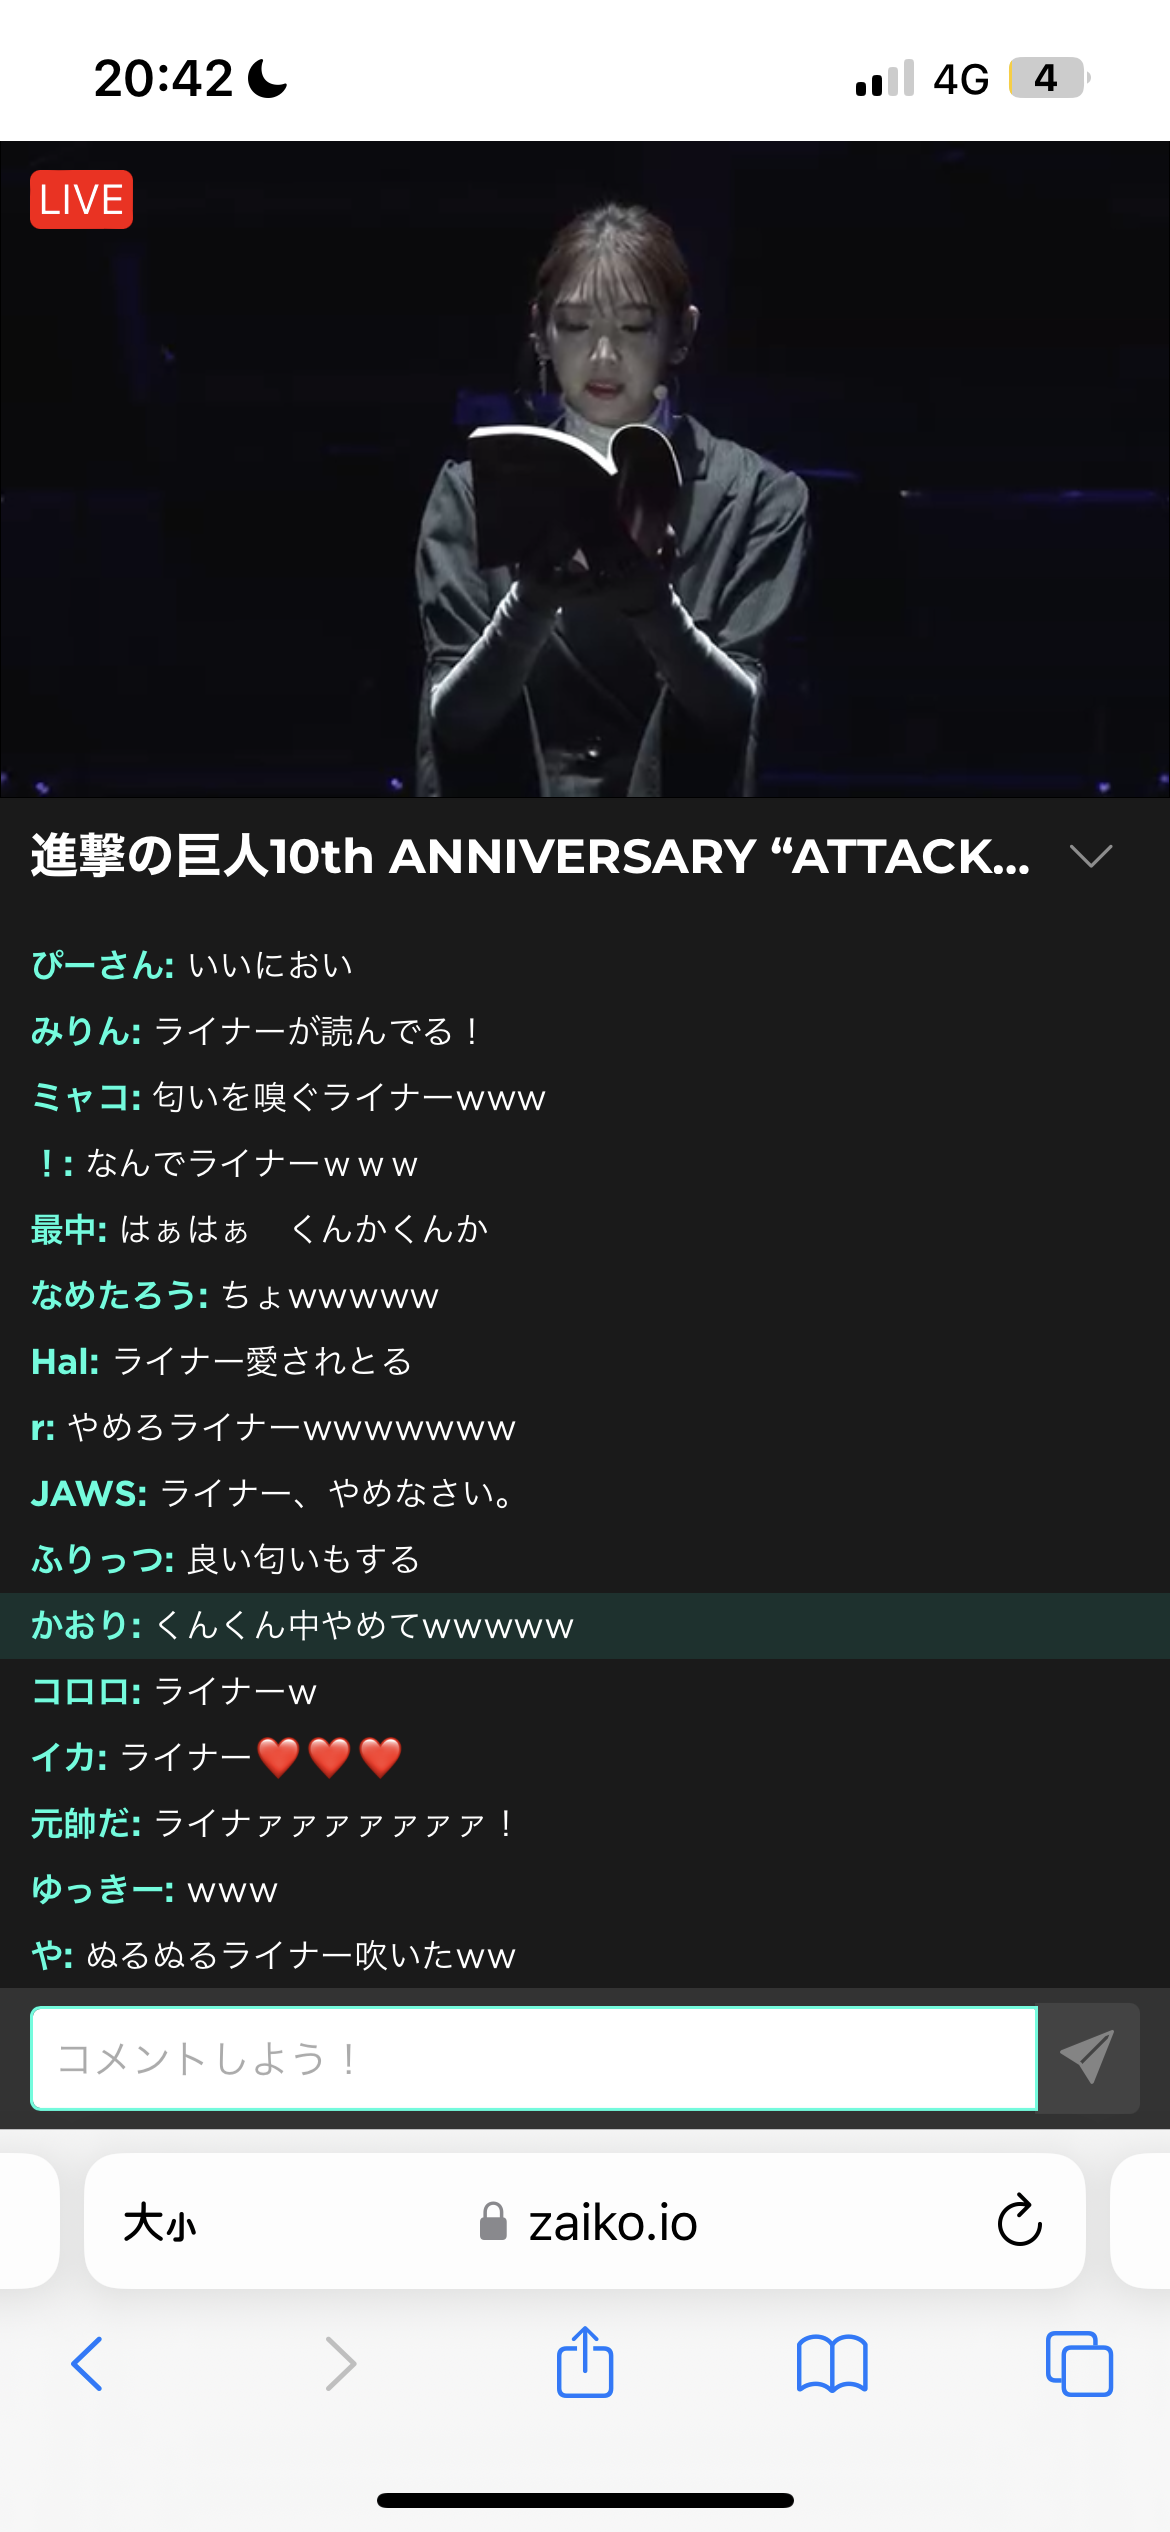The width and height of the screenshot is (1170, 2532).
Task: Expand the 進撃の巨人10th ANNIVERSARY title
Action: tap(530, 856)
